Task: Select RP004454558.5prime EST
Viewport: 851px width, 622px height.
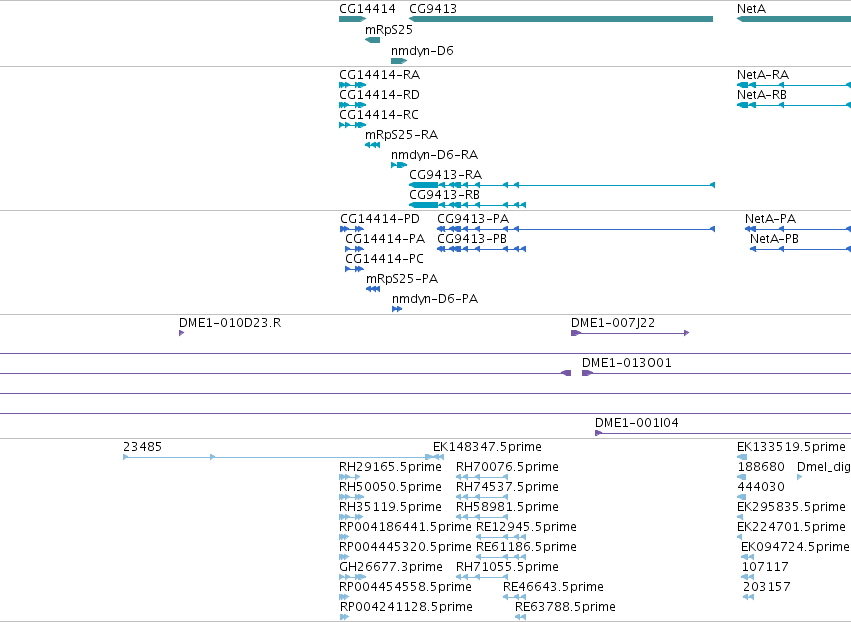Action: [344, 597]
